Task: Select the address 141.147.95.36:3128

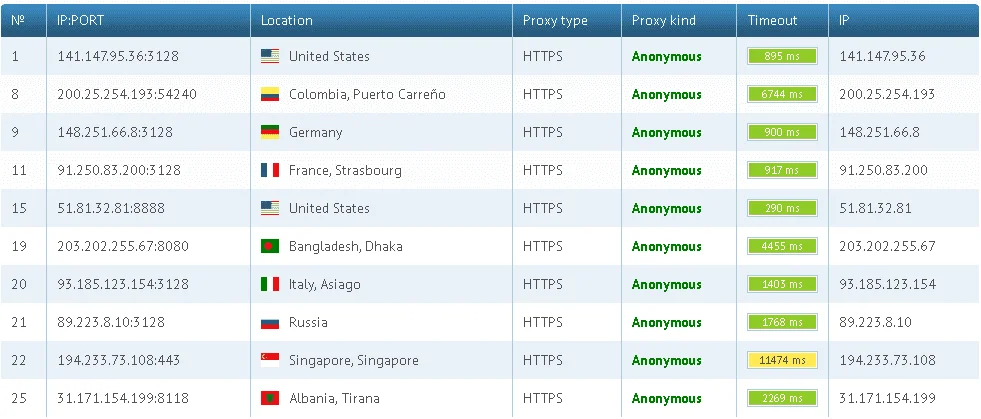Action: click(118, 56)
